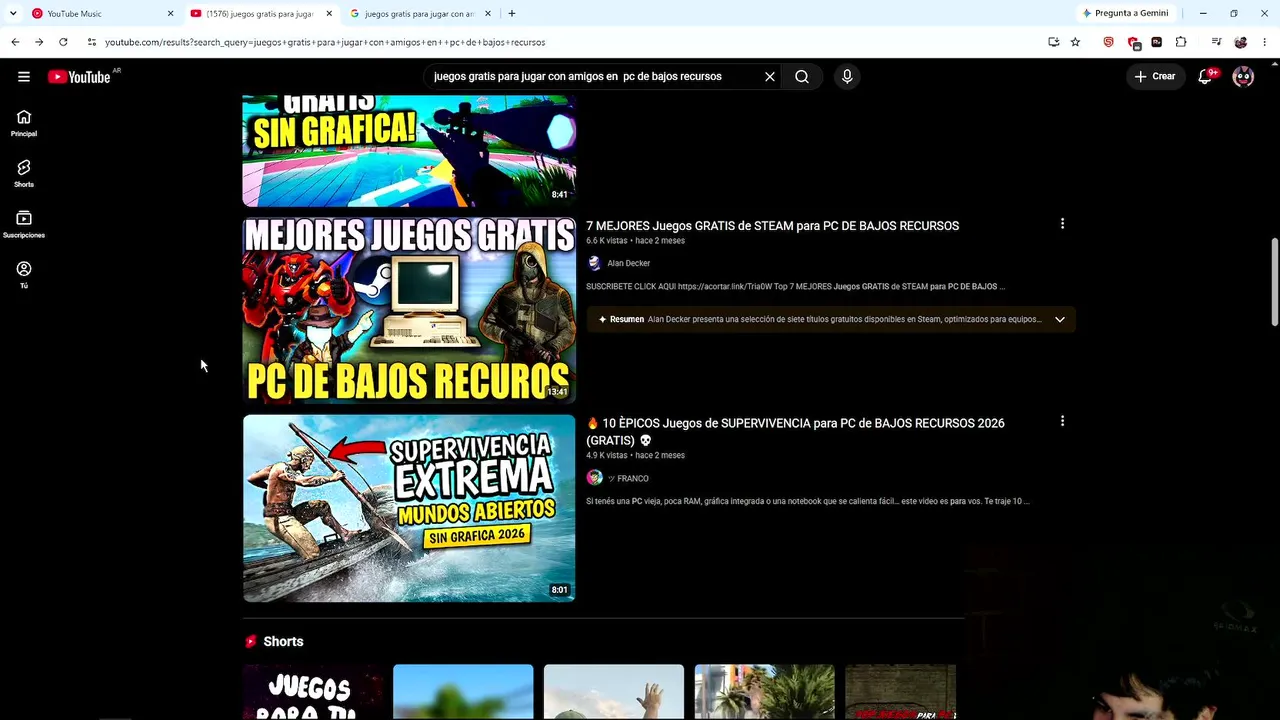The width and height of the screenshot is (1280, 720).
Task: Visit the FRANCO channel name
Action: click(628, 479)
